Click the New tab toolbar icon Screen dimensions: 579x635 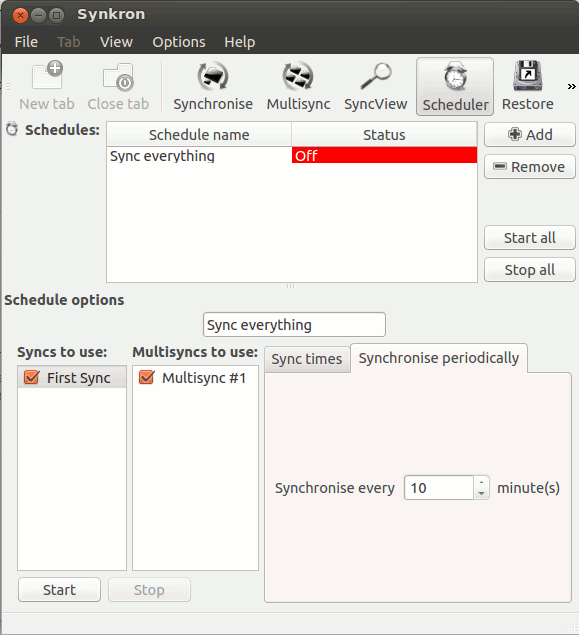click(47, 86)
